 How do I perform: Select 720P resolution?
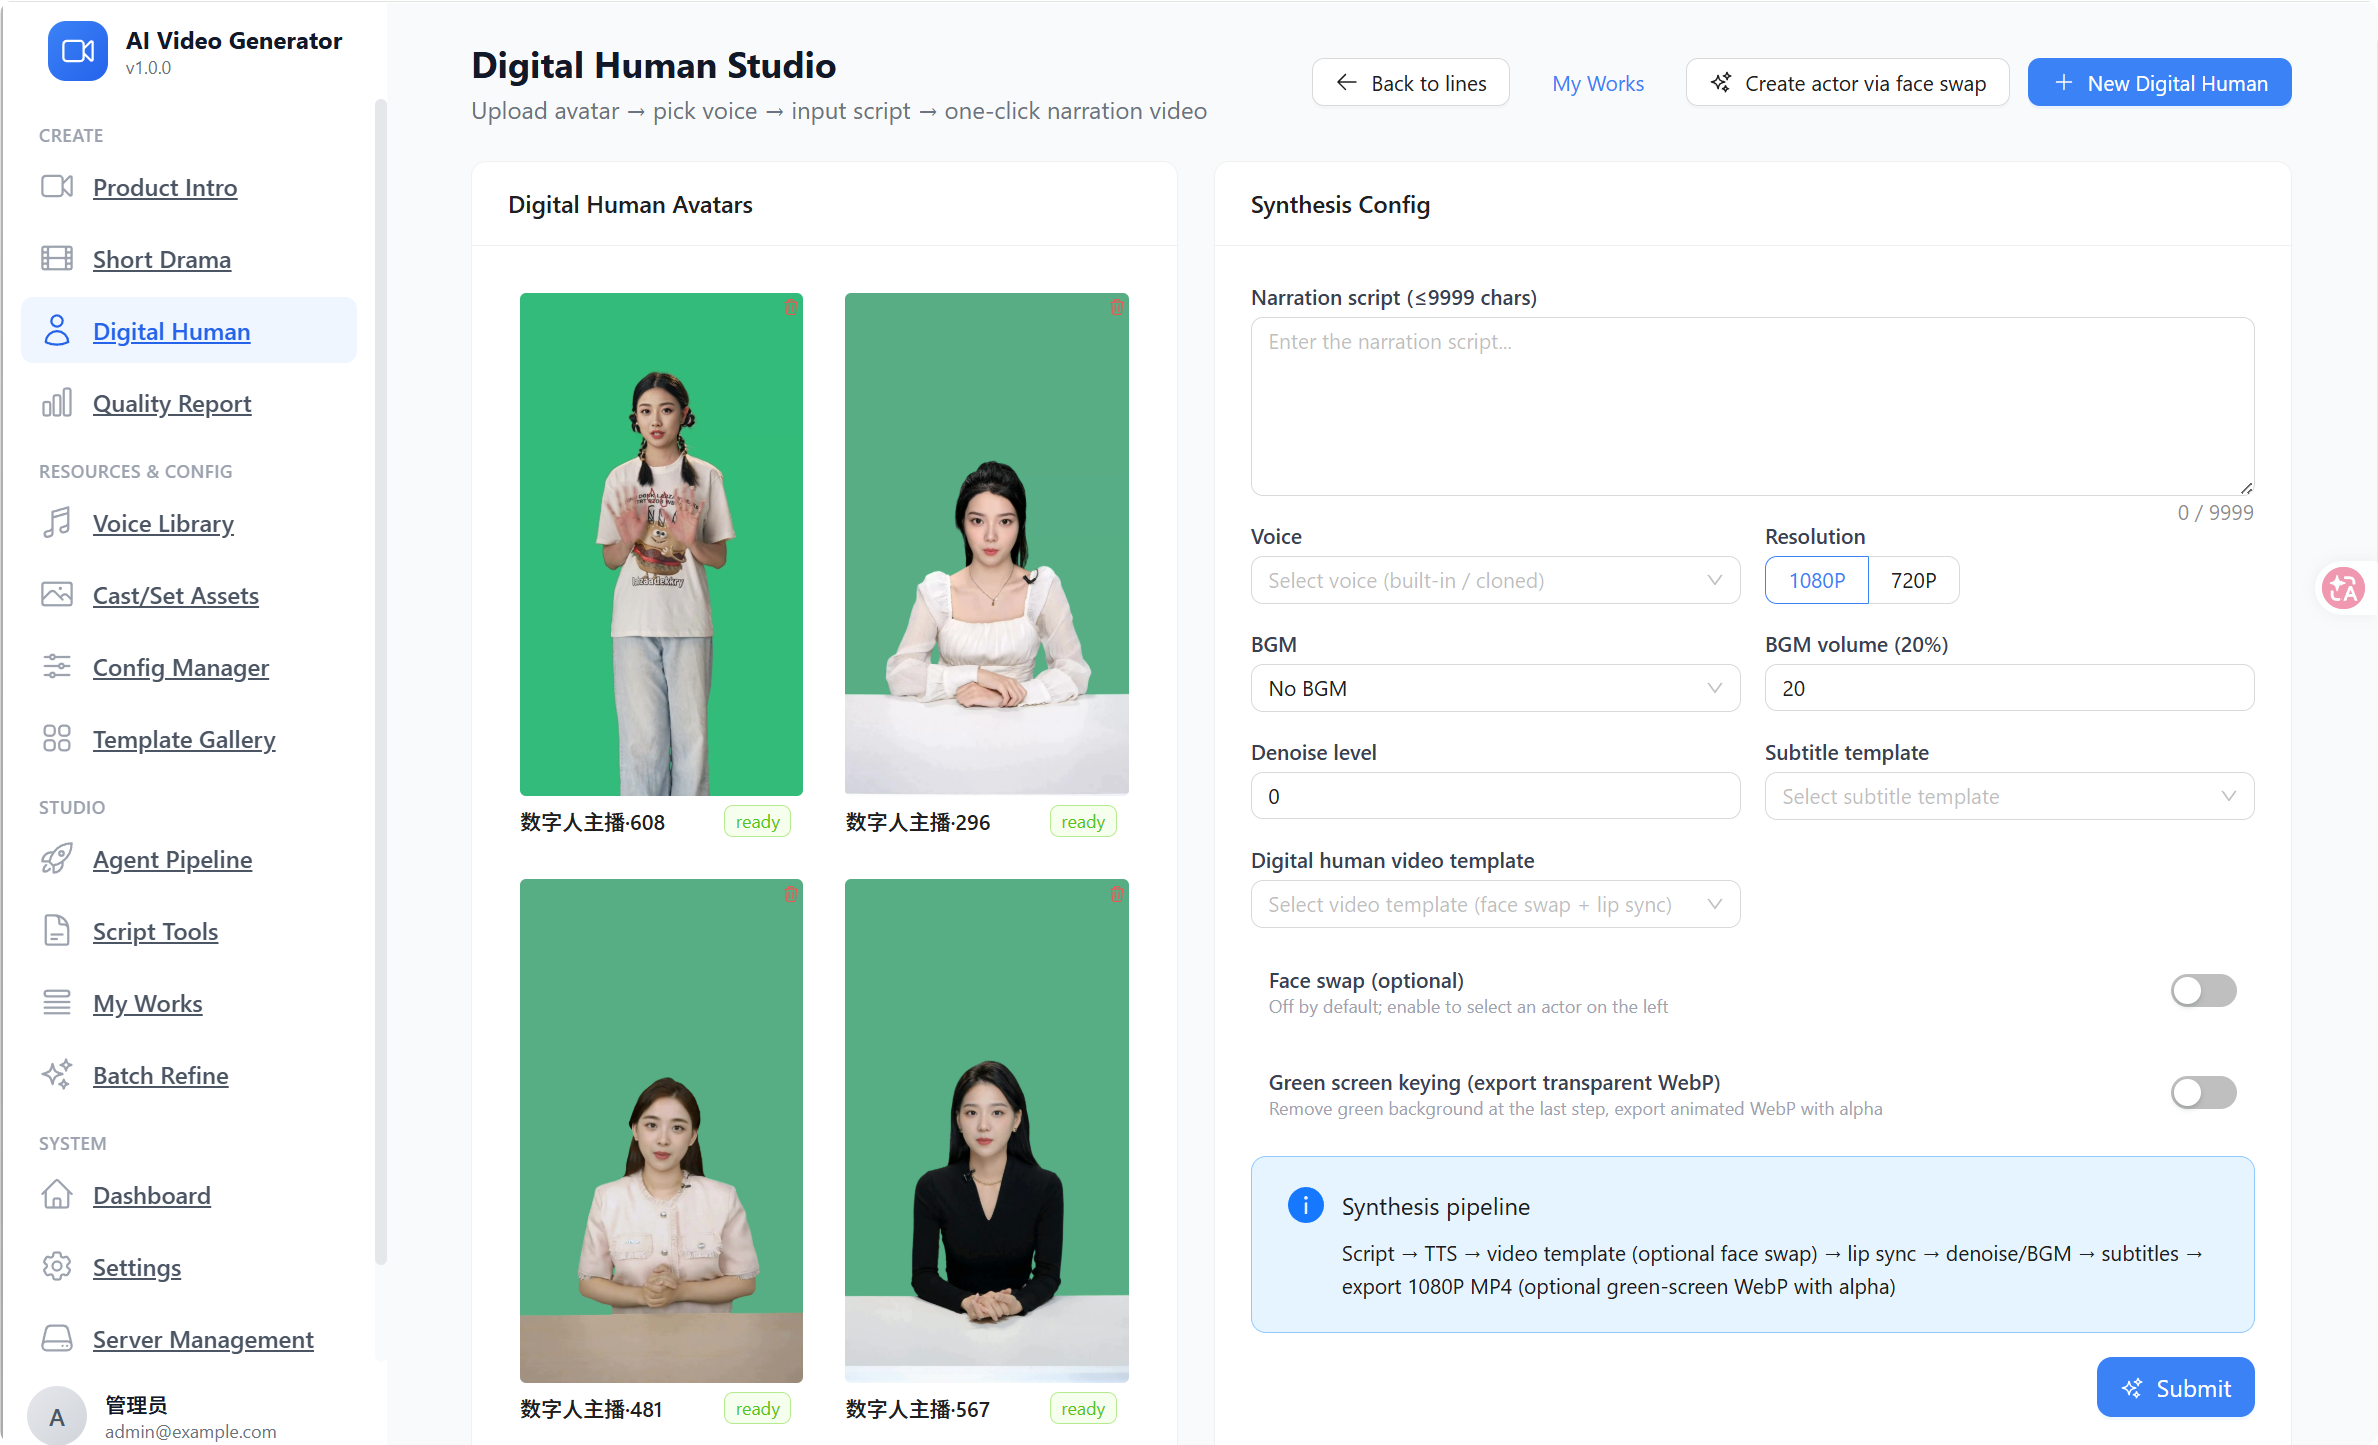pos(1913,580)
